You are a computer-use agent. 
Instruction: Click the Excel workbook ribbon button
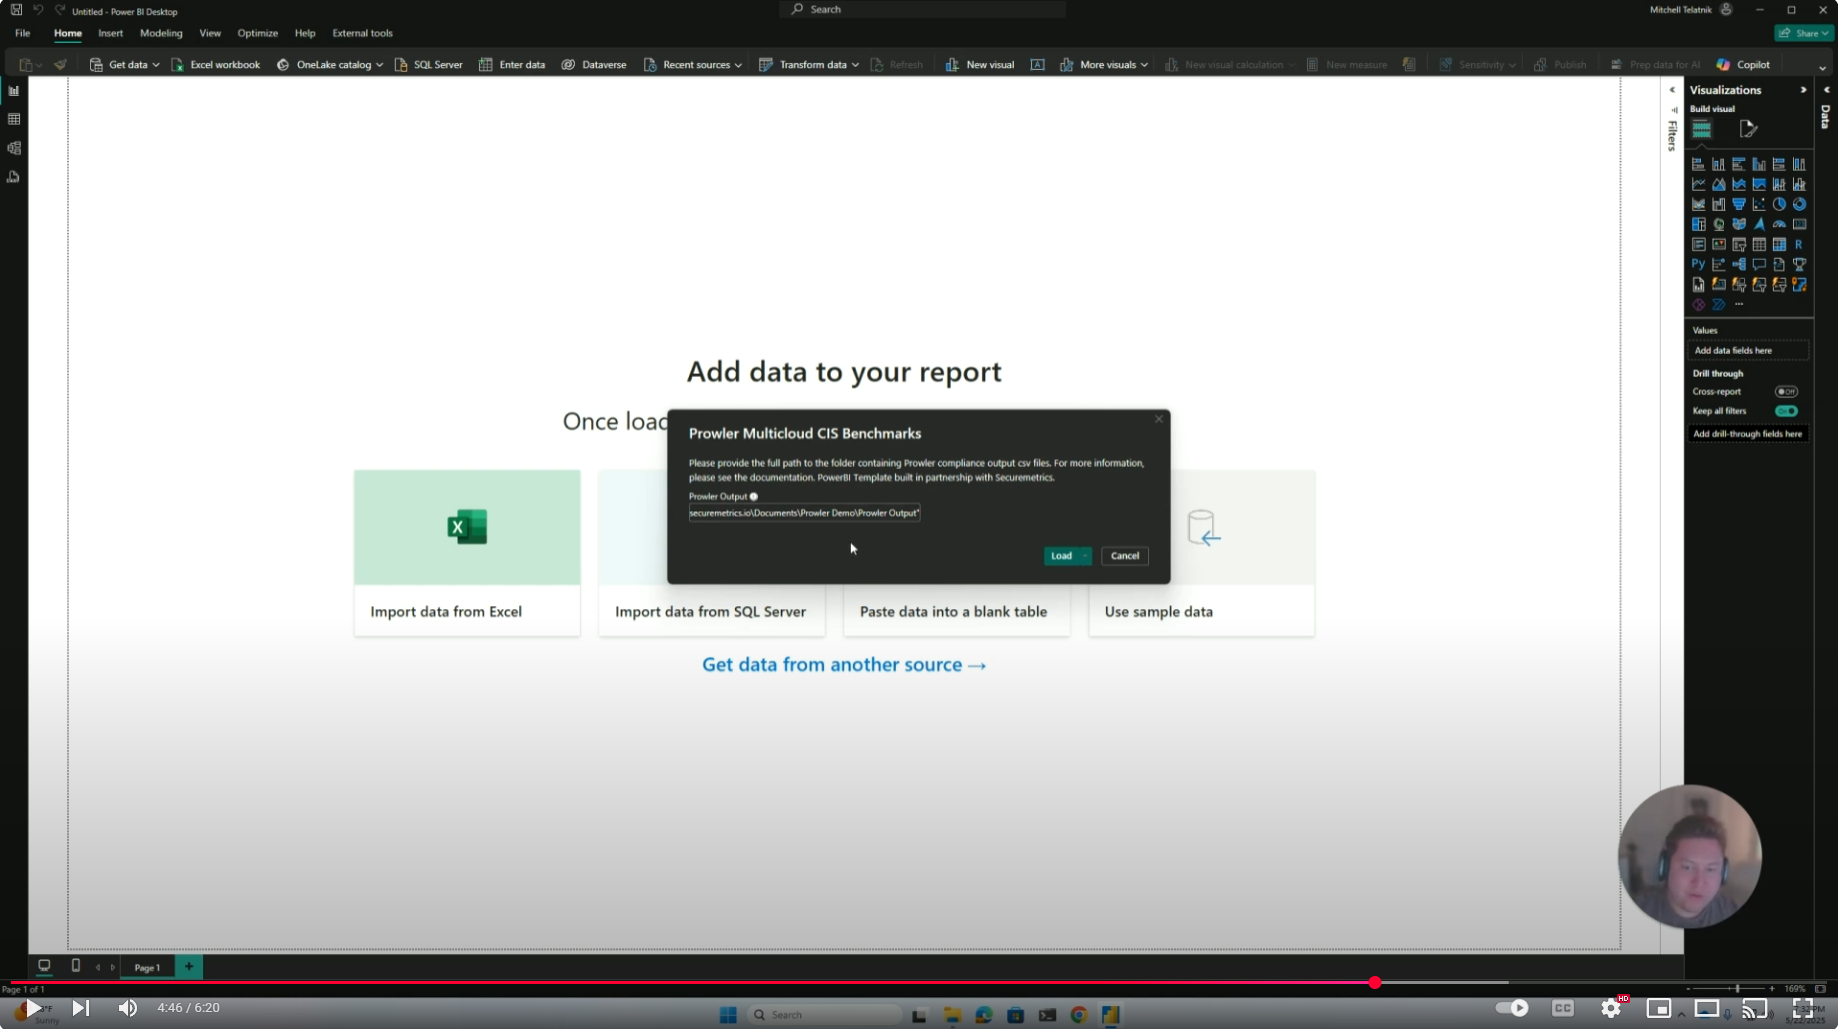[216, 65]
